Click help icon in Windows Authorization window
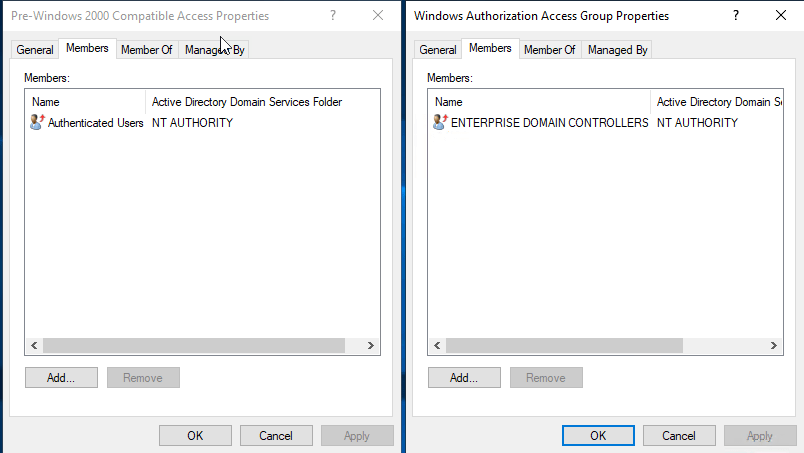 pos(736,15)
